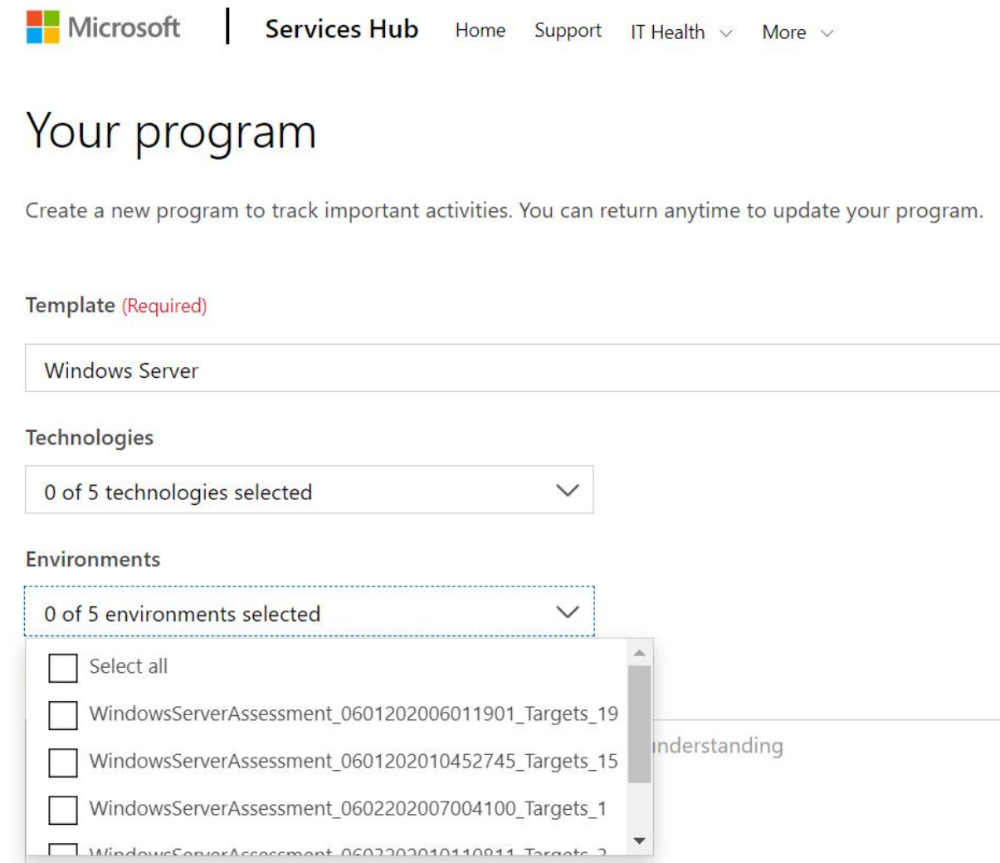Click the Environments dropdown chevron icon
Viewport: 1000px width, 863px height.
pos(567,612)
